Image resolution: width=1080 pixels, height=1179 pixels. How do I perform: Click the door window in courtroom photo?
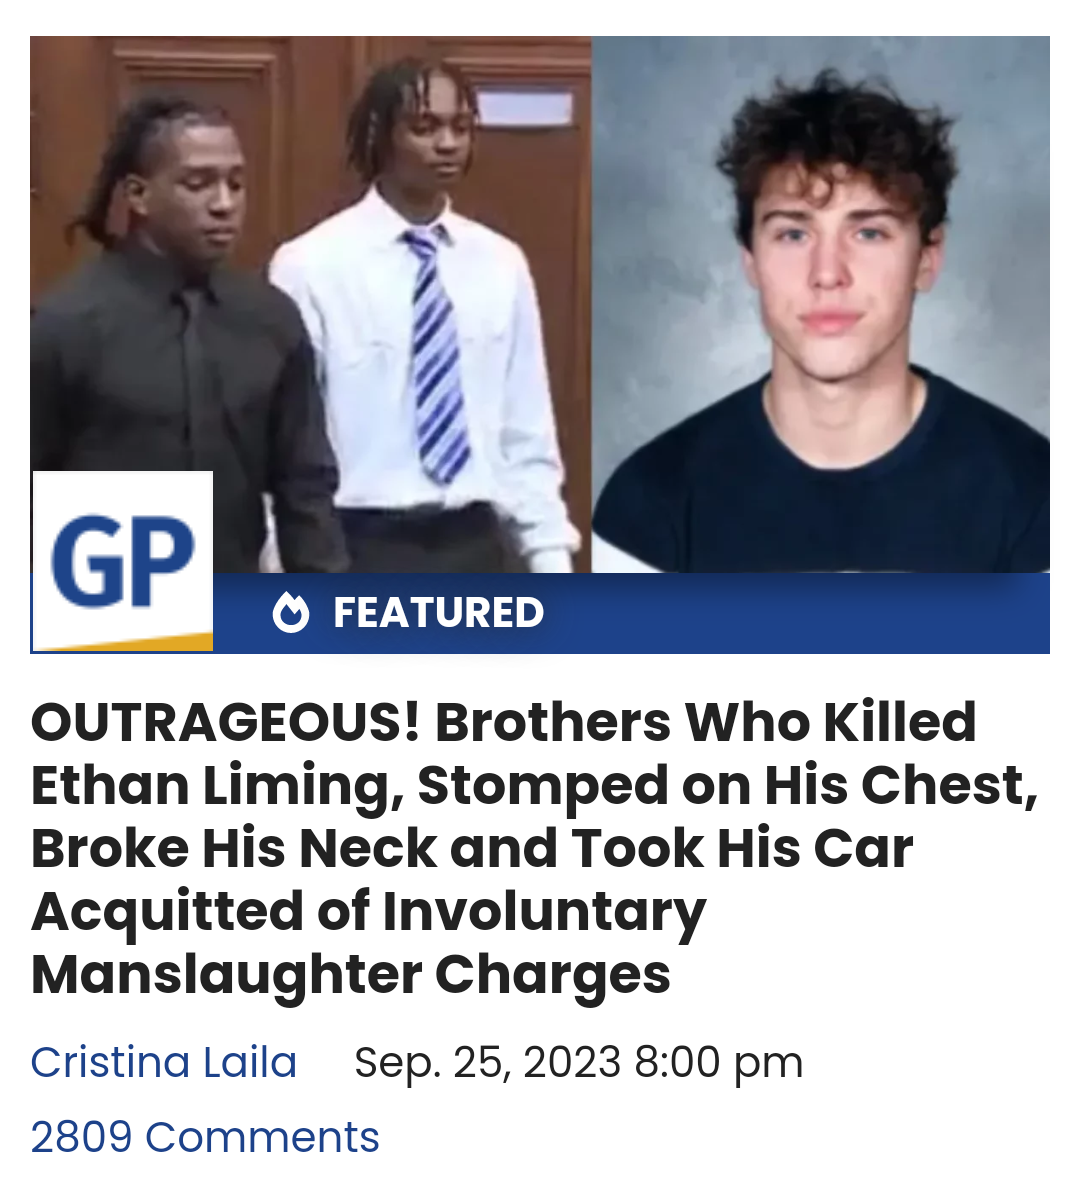coord(524,107)
